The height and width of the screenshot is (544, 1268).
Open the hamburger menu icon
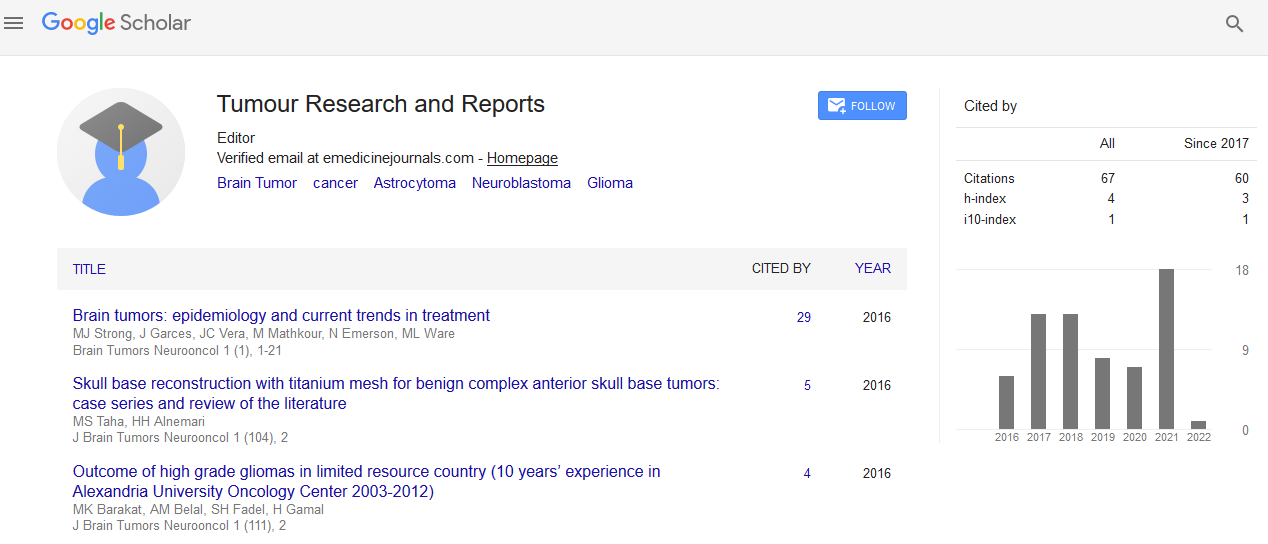14,23
